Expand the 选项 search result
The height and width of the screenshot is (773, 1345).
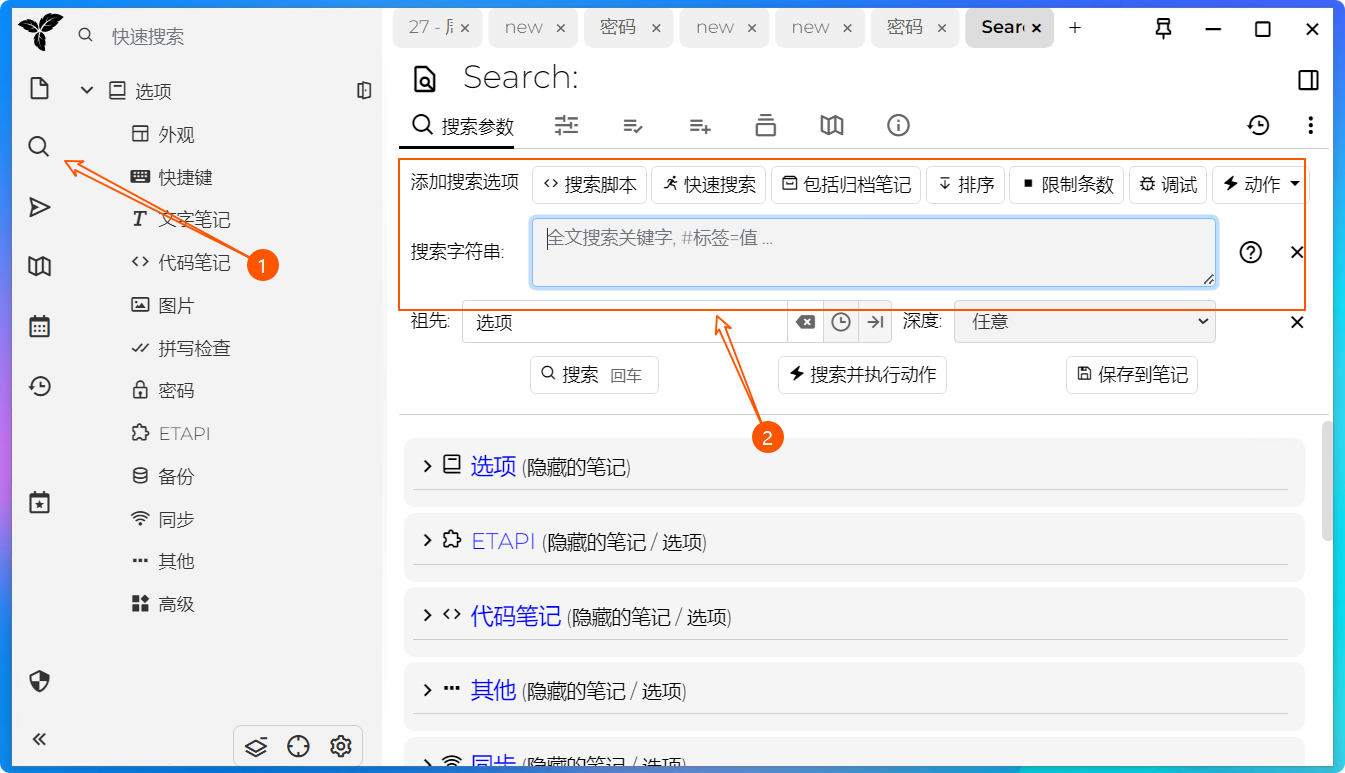click(427, 466)
